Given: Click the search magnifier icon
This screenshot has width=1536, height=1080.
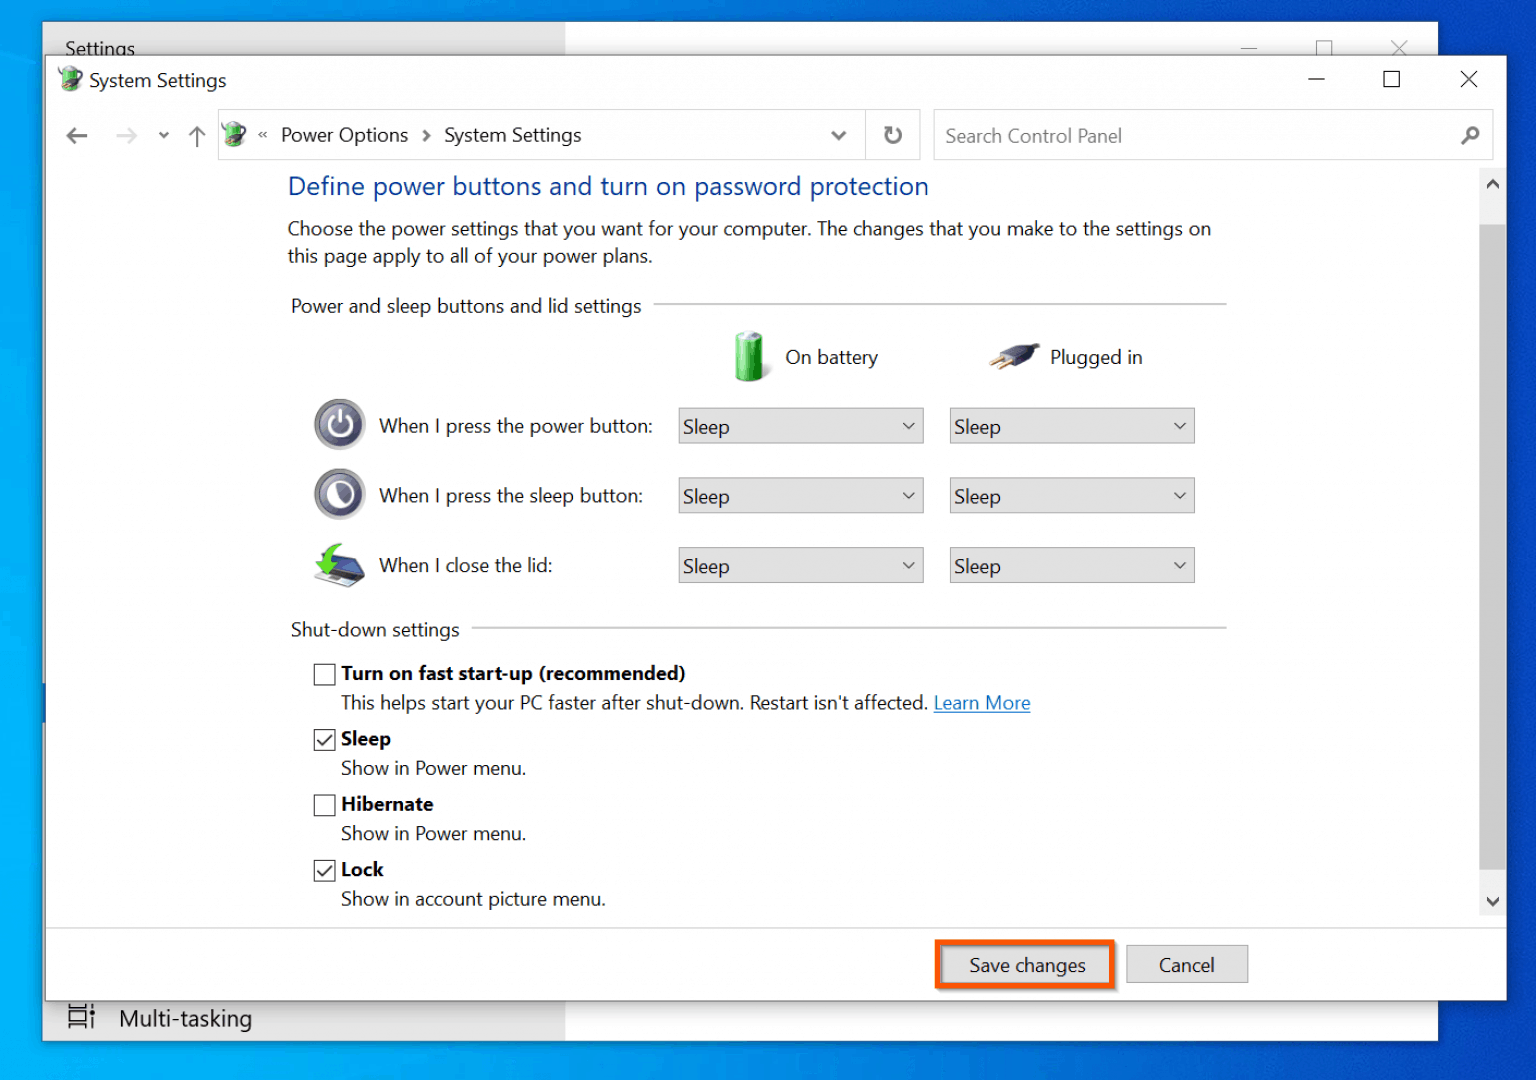Looking at the screenshot, I should 1470,135.
